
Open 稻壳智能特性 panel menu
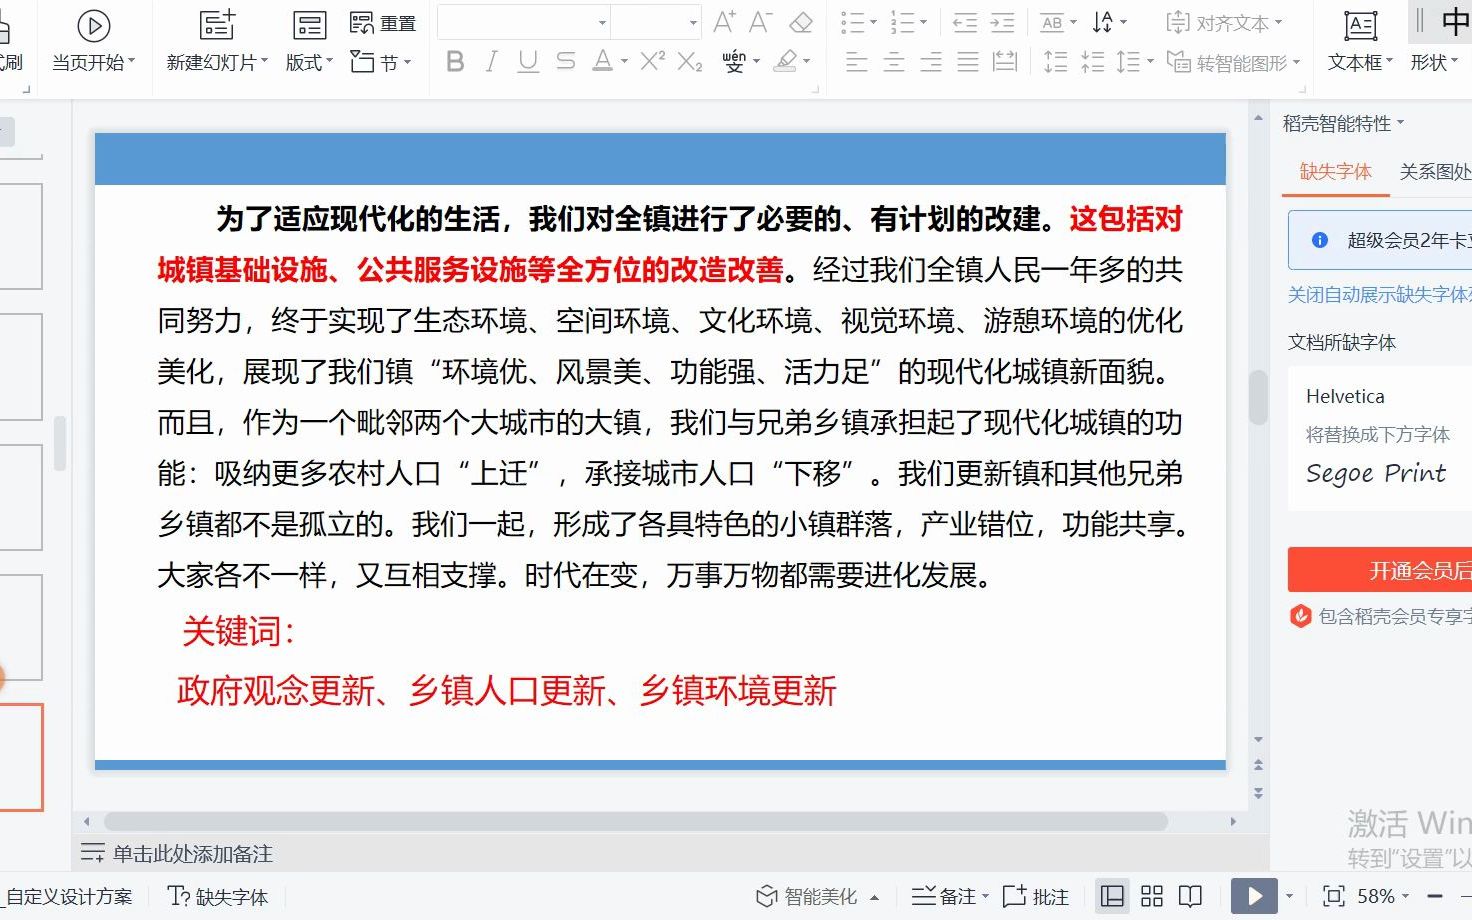1343,123
